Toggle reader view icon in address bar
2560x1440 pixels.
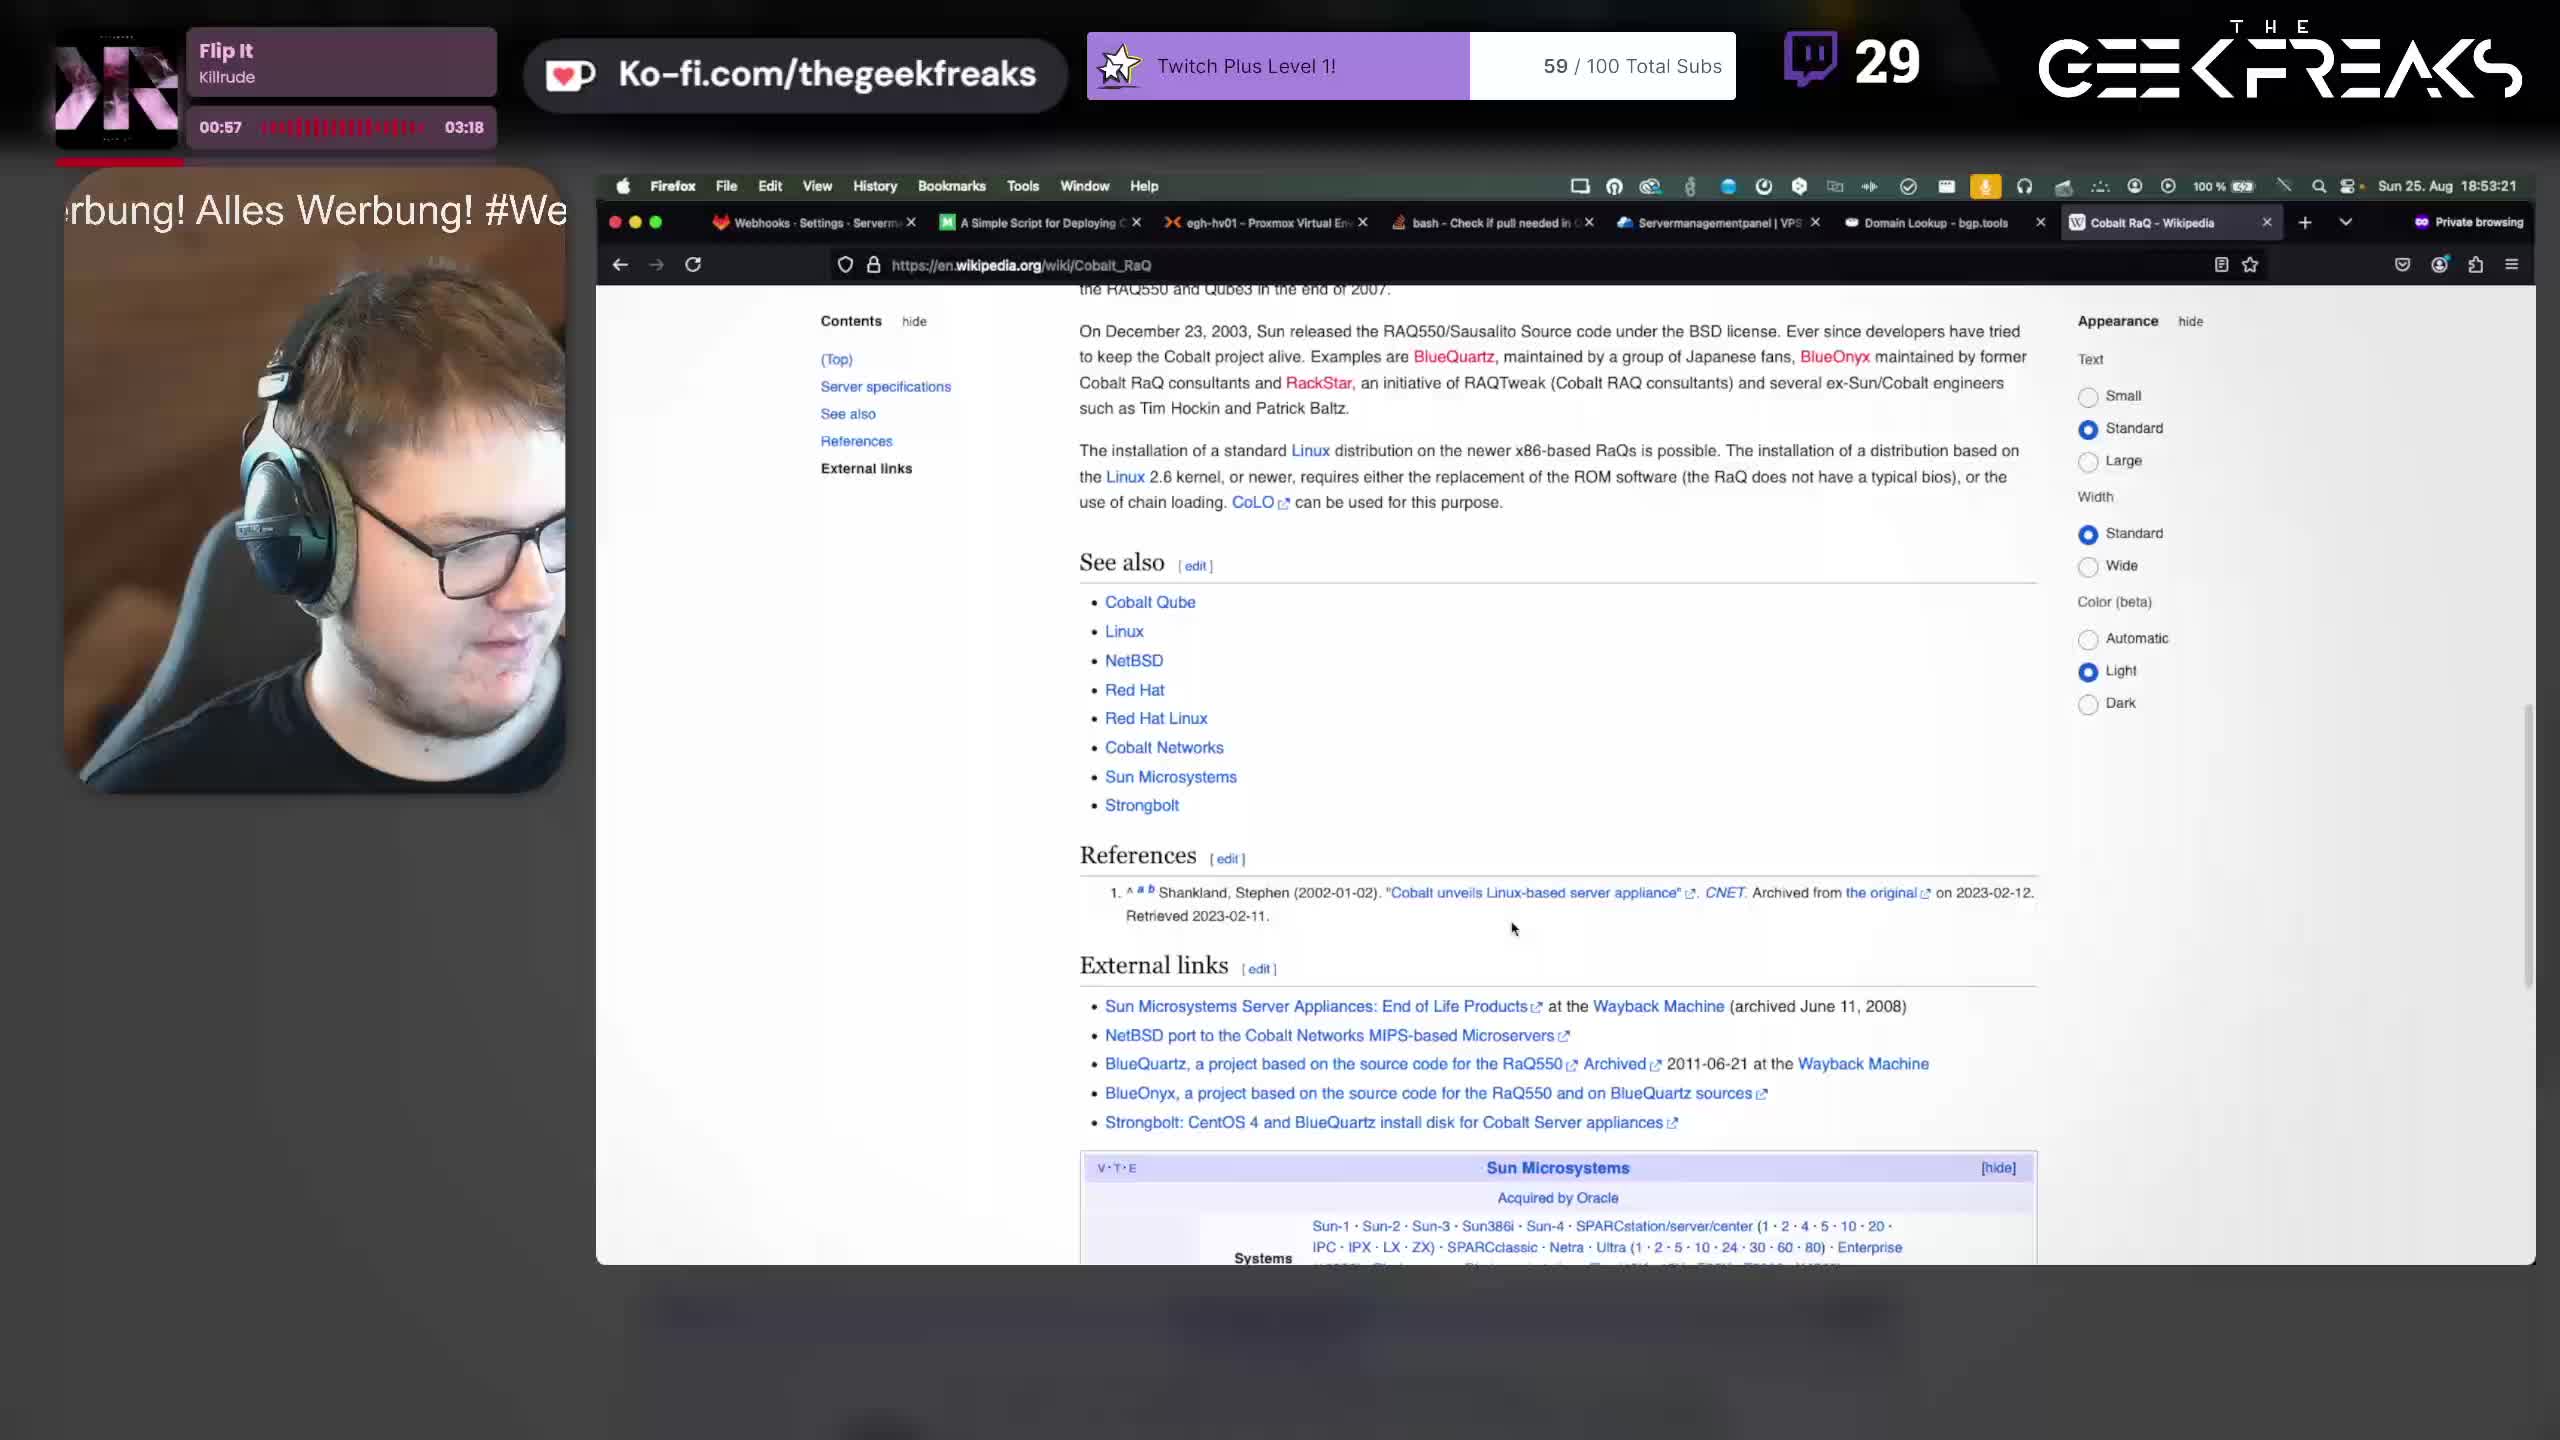[x=2221, y=265]
